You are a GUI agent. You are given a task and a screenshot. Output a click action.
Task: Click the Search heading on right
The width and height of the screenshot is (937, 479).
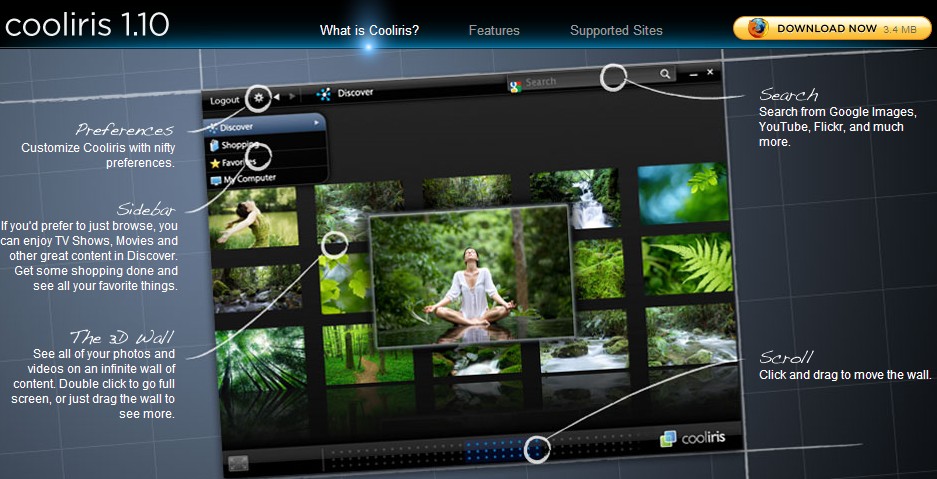[x=788, y=94]
